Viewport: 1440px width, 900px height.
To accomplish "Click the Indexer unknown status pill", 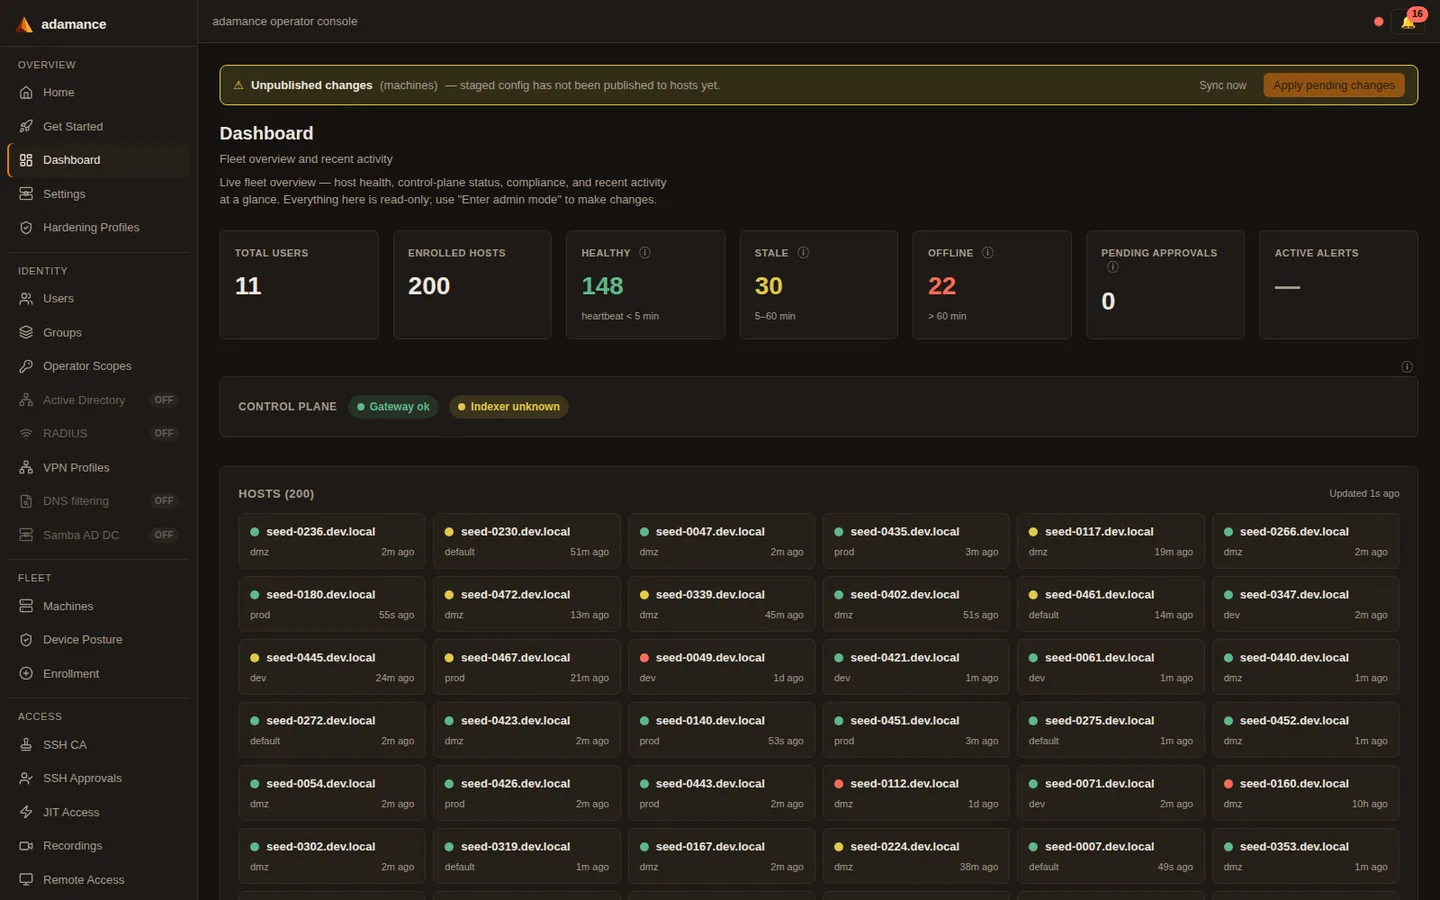I will (508, 407).
